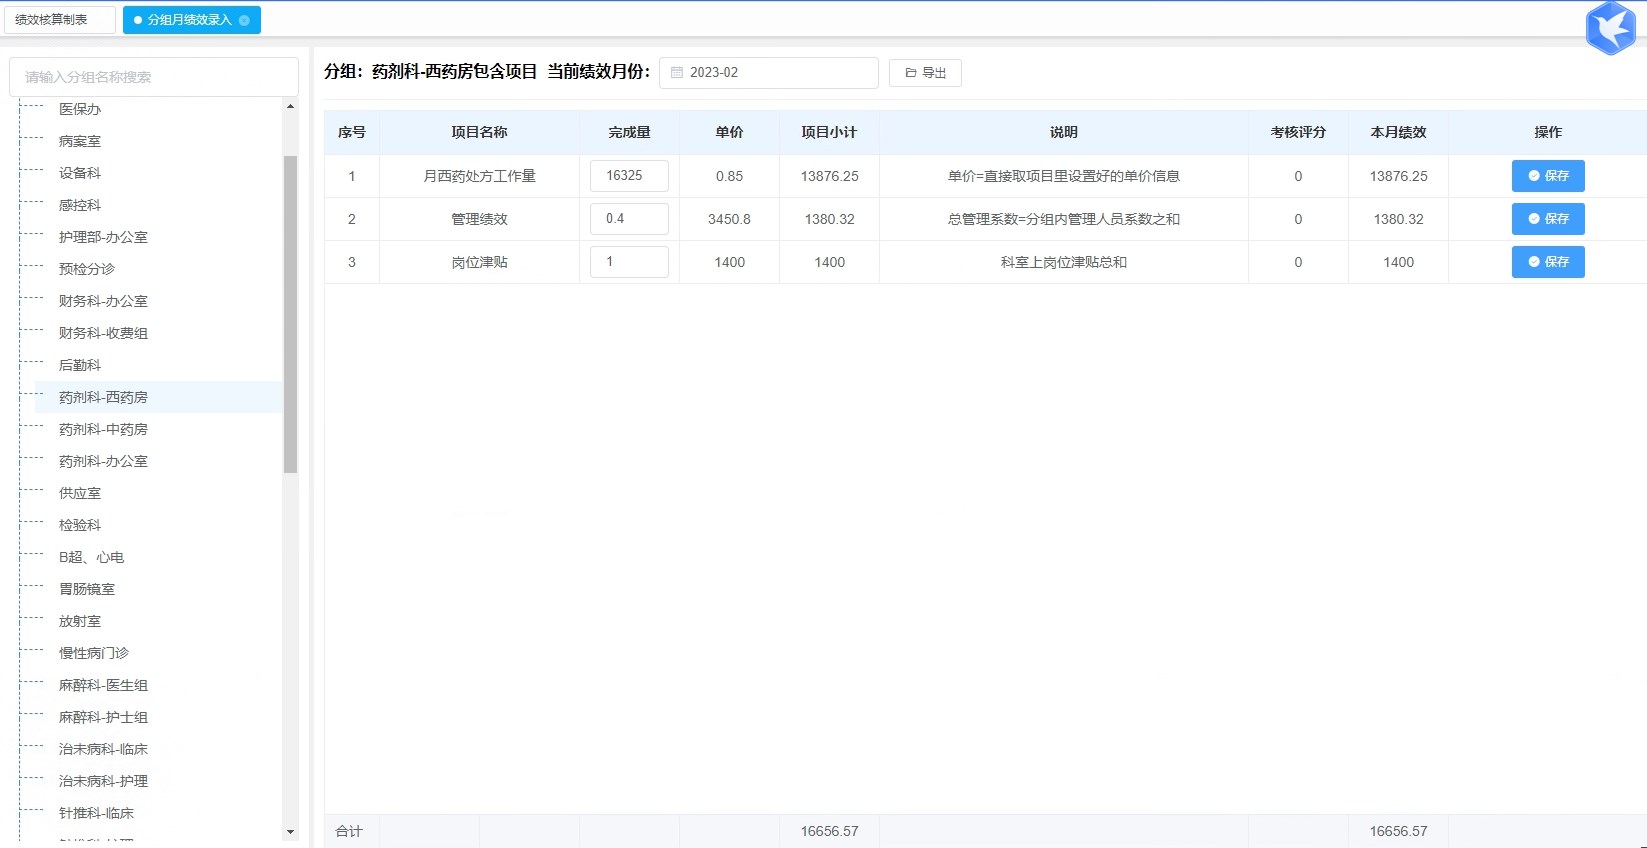The width and height of the screenshot is (1647, 848).
Task: Select 治未病科-临床 in the tree
Action: 103,749
